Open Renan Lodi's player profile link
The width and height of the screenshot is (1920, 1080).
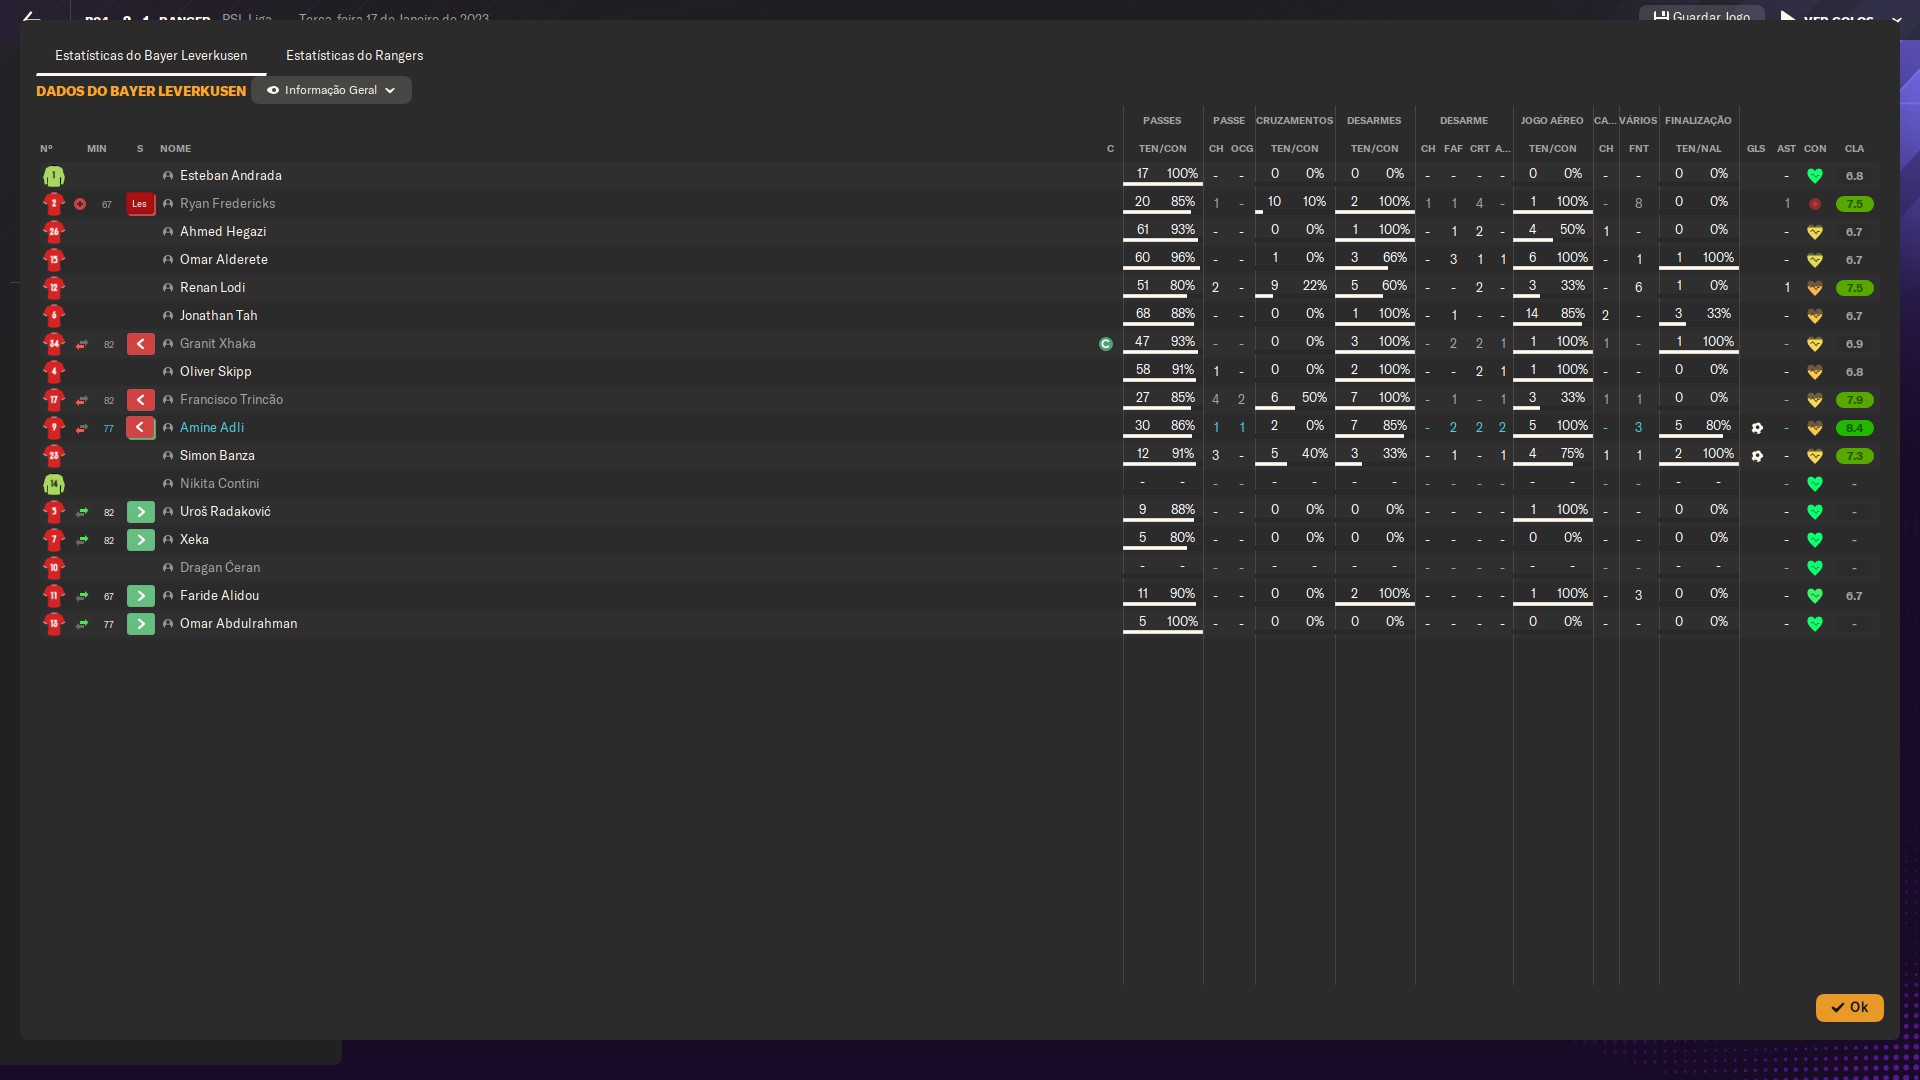[212, 287]
